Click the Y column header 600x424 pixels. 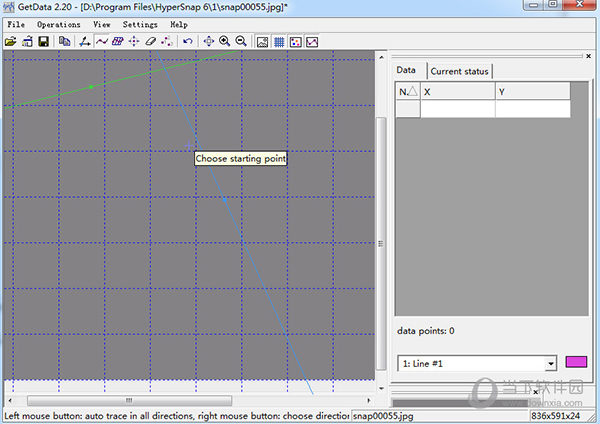click(x=533, y=91)
